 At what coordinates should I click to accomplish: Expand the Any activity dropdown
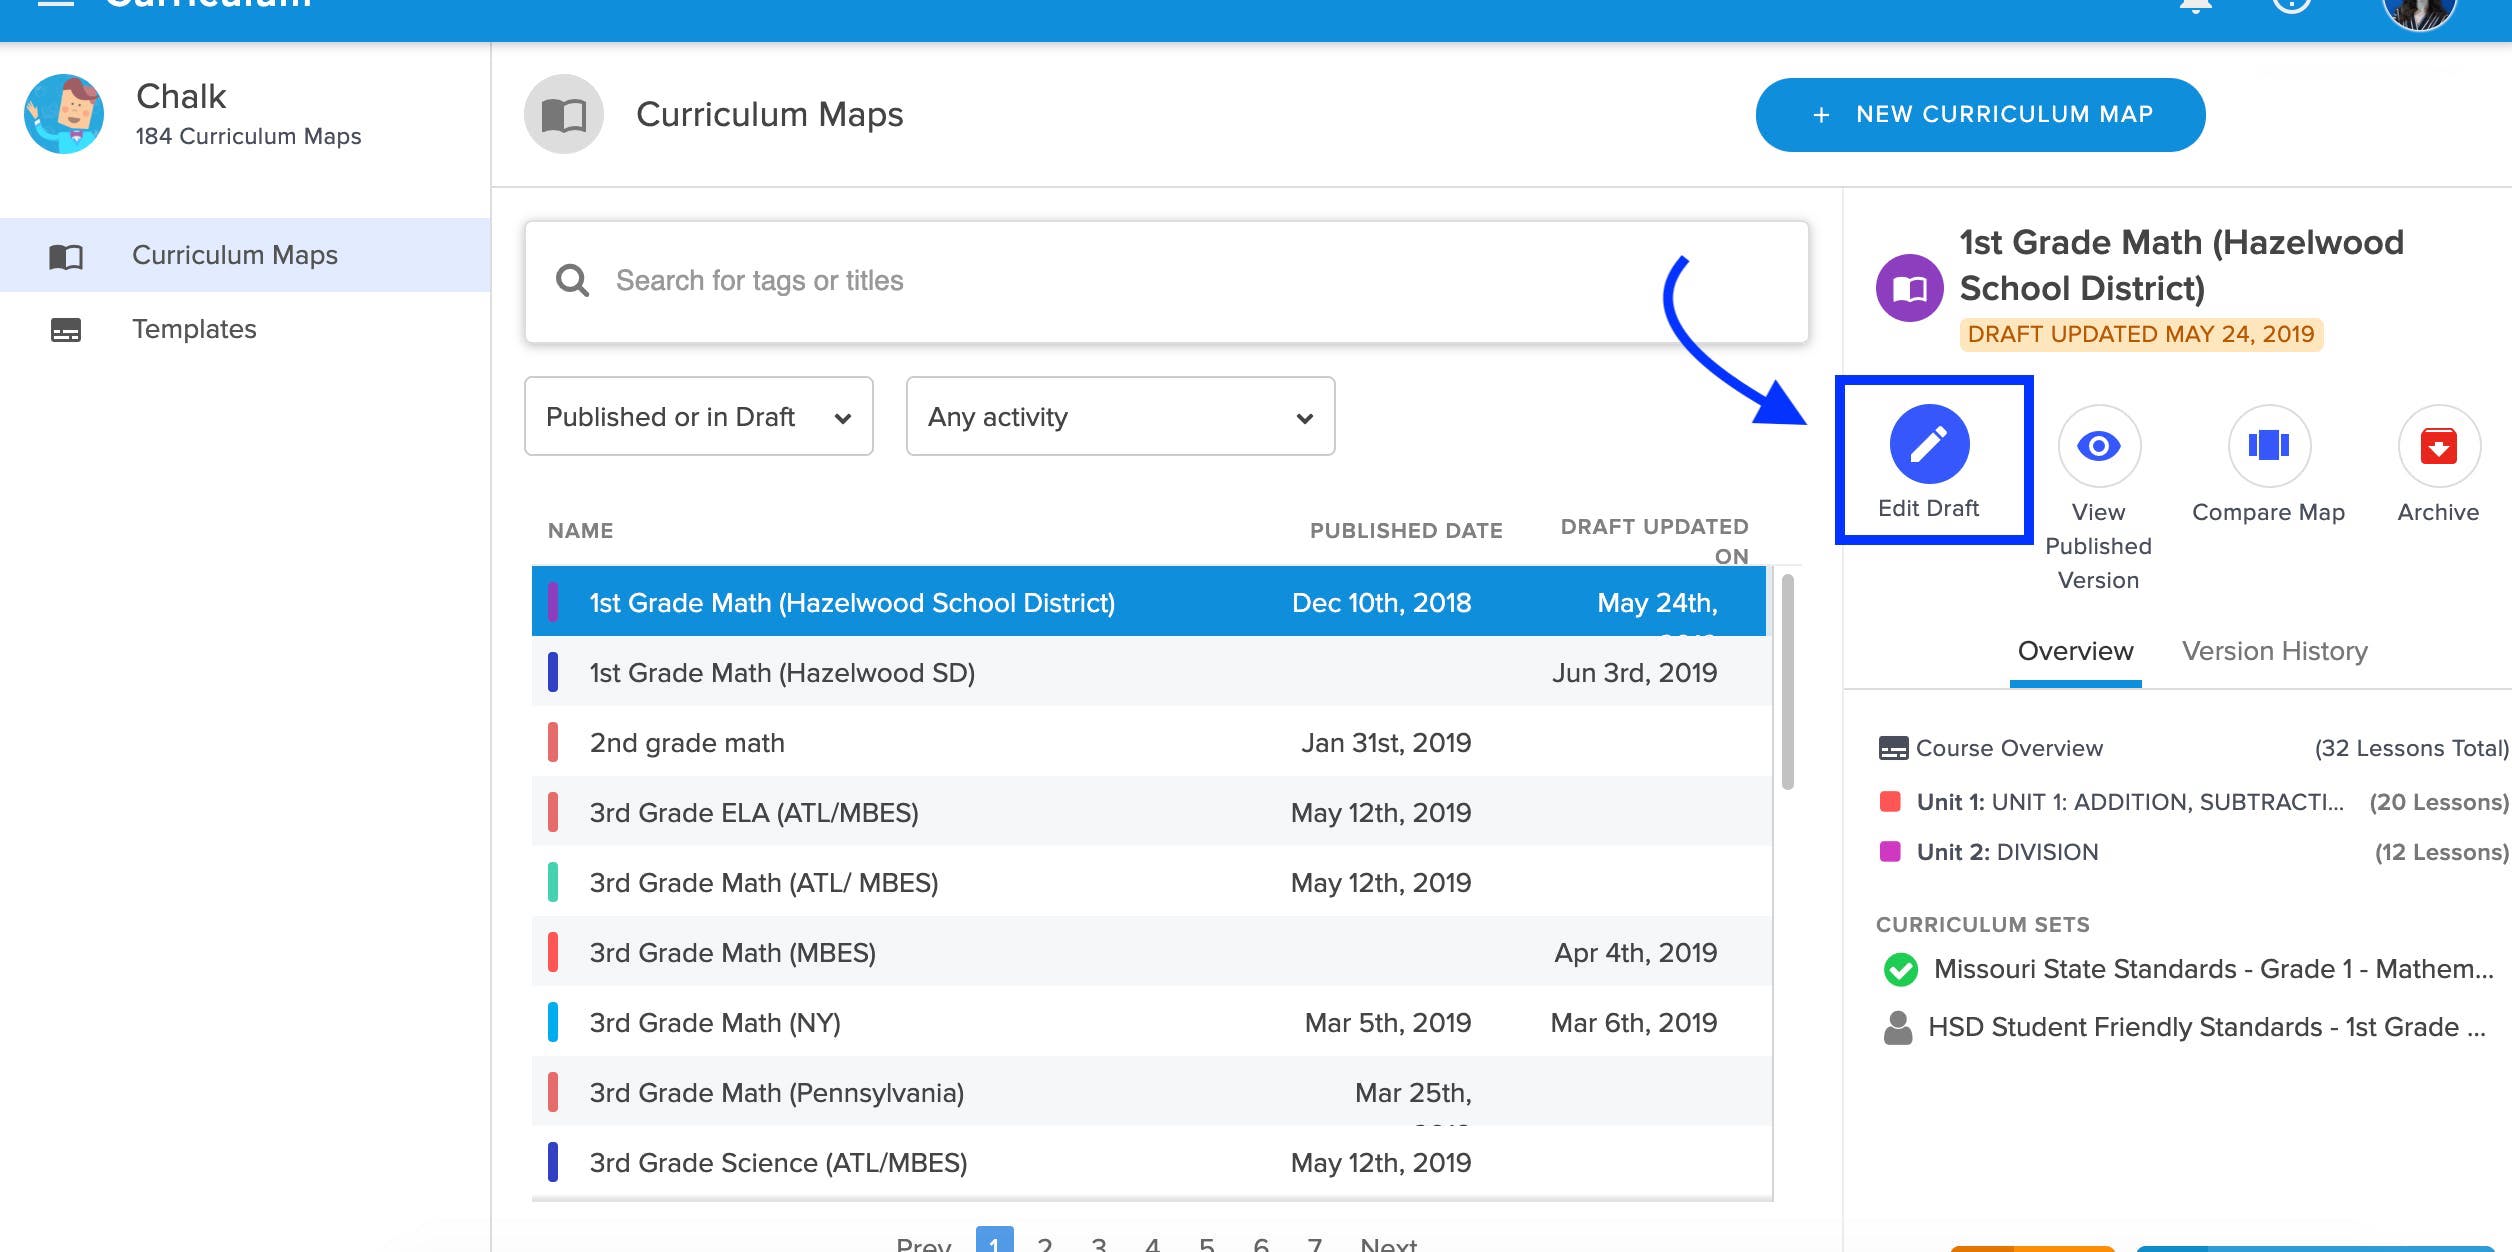(1120, 417)
